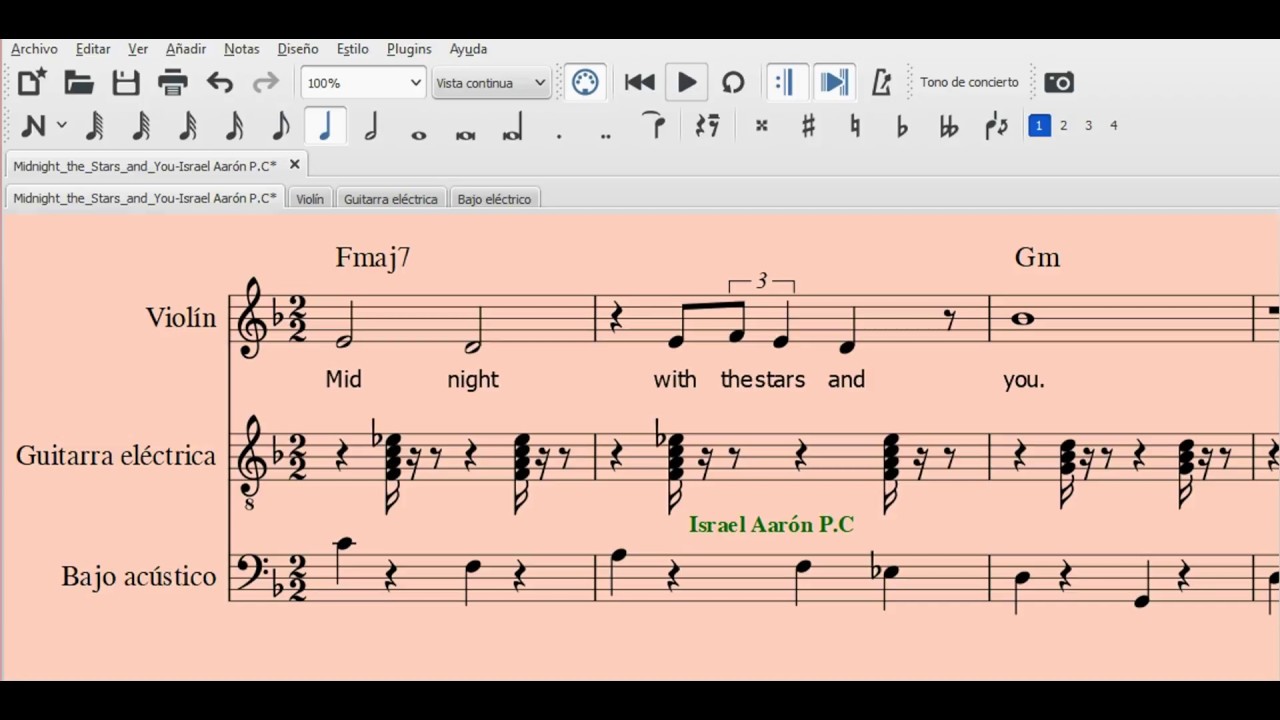Rewind playback to start
Viewport: 1280px width, 720px height.
click(639, 82)
